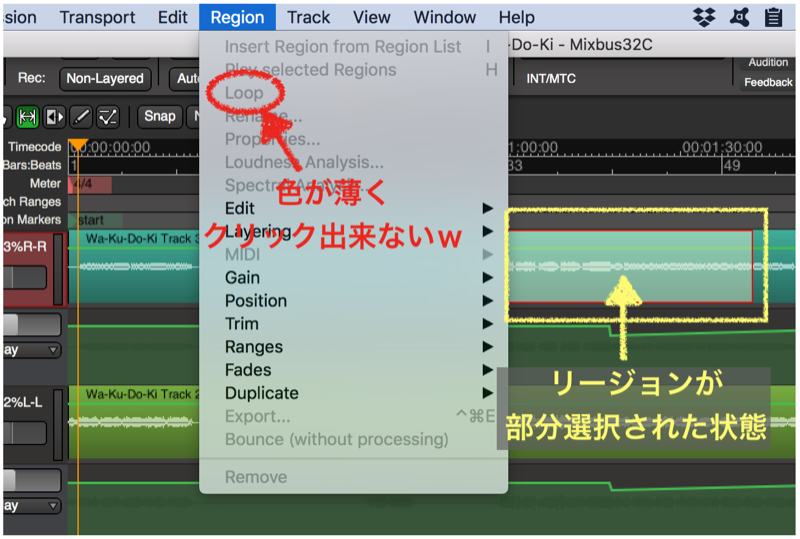Screen dimensions: 800x539
Task: Click bar number 49 in ruler
Action: (x=732, y=165)
